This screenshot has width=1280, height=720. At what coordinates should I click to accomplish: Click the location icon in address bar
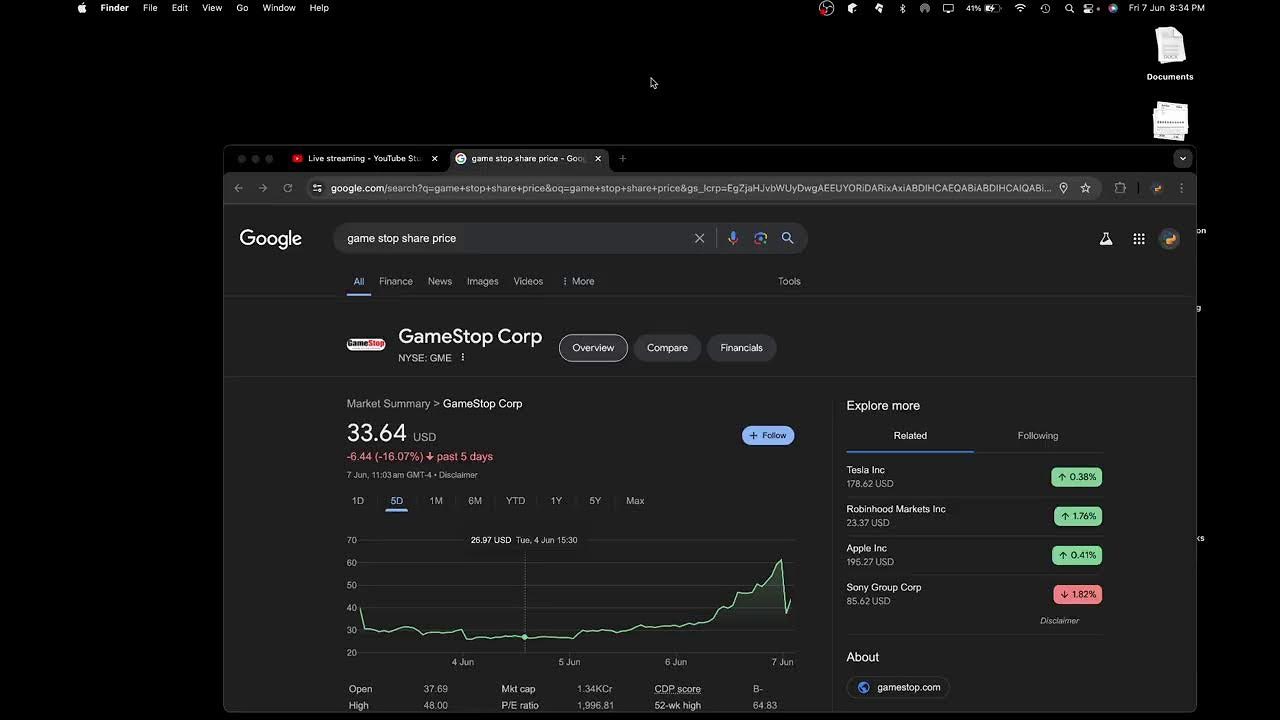tap(1063, 188)
